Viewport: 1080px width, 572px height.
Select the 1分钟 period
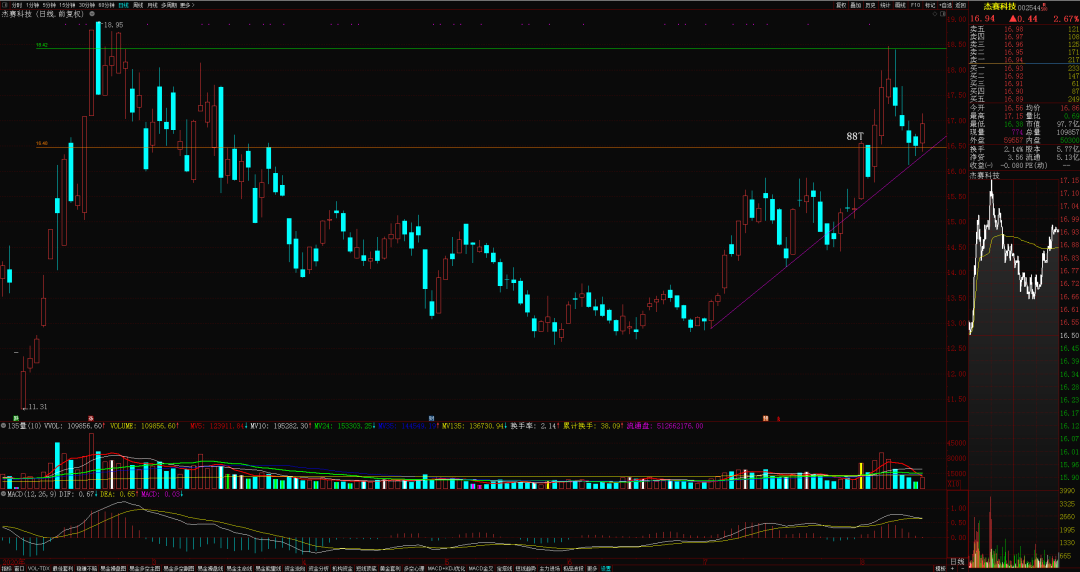coord(32,5)
